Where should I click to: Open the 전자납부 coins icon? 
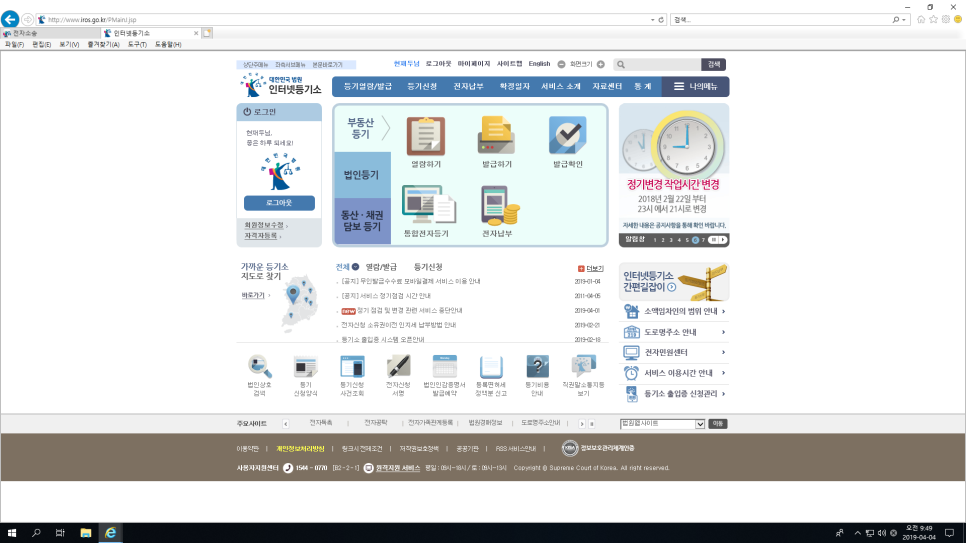(500, 205)
